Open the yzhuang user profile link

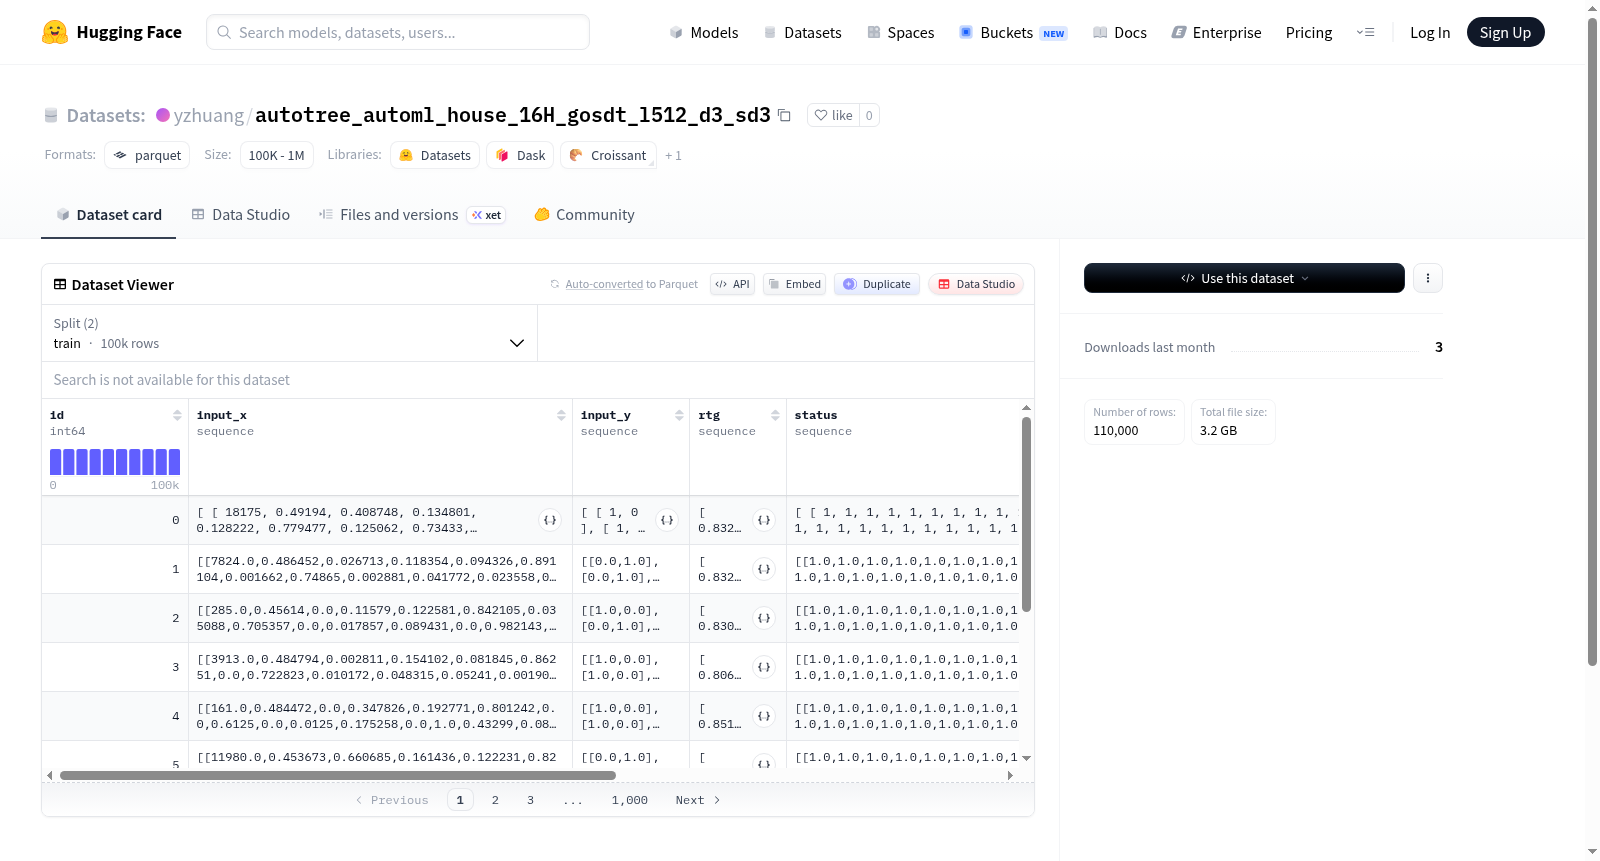208,115
